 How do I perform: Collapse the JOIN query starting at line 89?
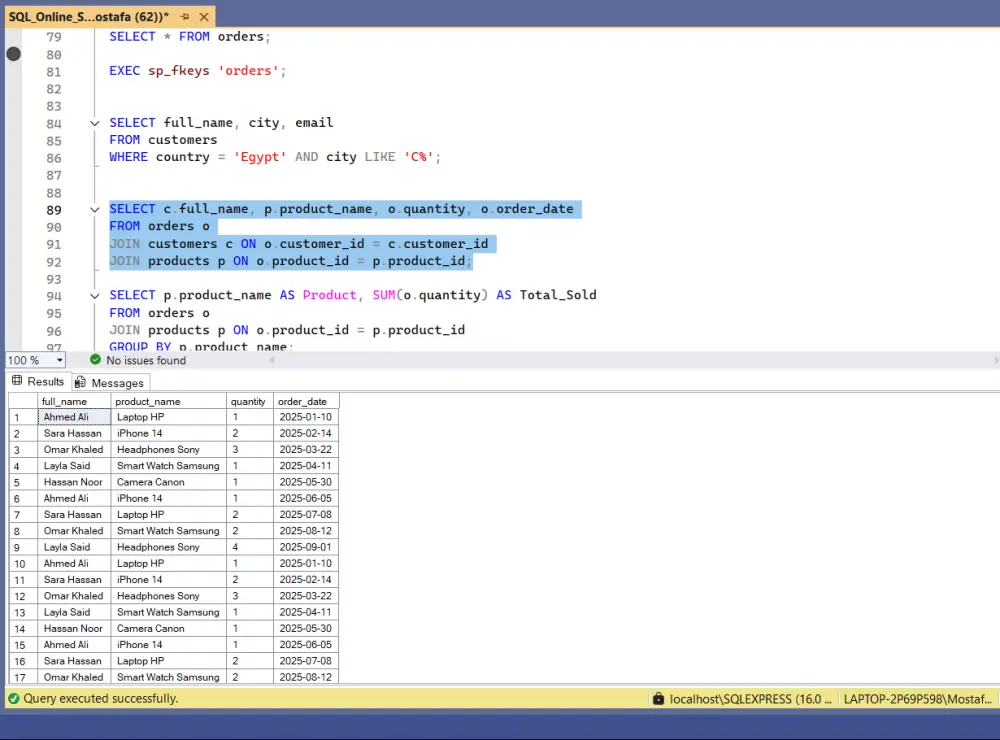click(x=94, y=209)
